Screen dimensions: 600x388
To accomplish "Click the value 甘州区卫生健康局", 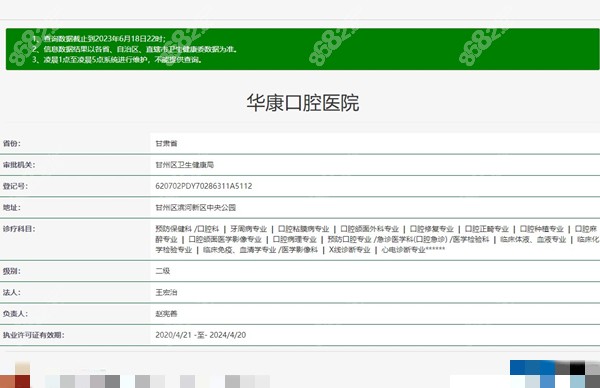I will tap(184, 165).
